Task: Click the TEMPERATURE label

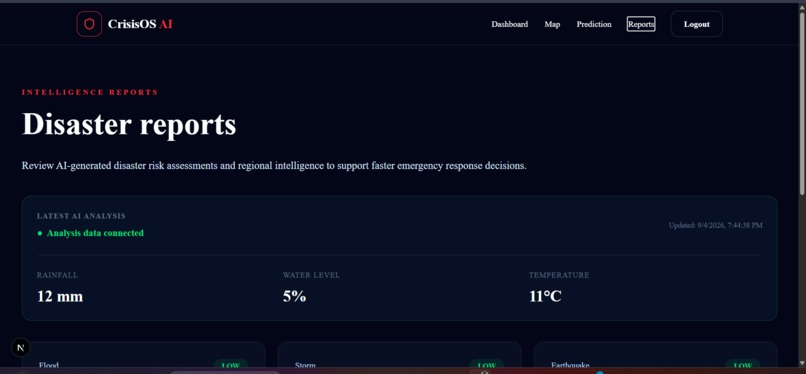Action: point(559,275)
